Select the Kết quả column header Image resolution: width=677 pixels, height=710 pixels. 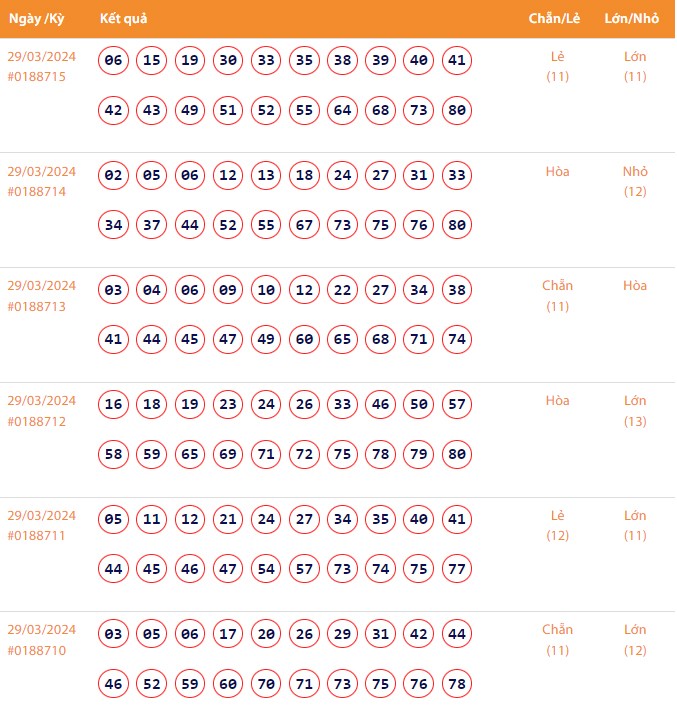[x=125, y=20]
